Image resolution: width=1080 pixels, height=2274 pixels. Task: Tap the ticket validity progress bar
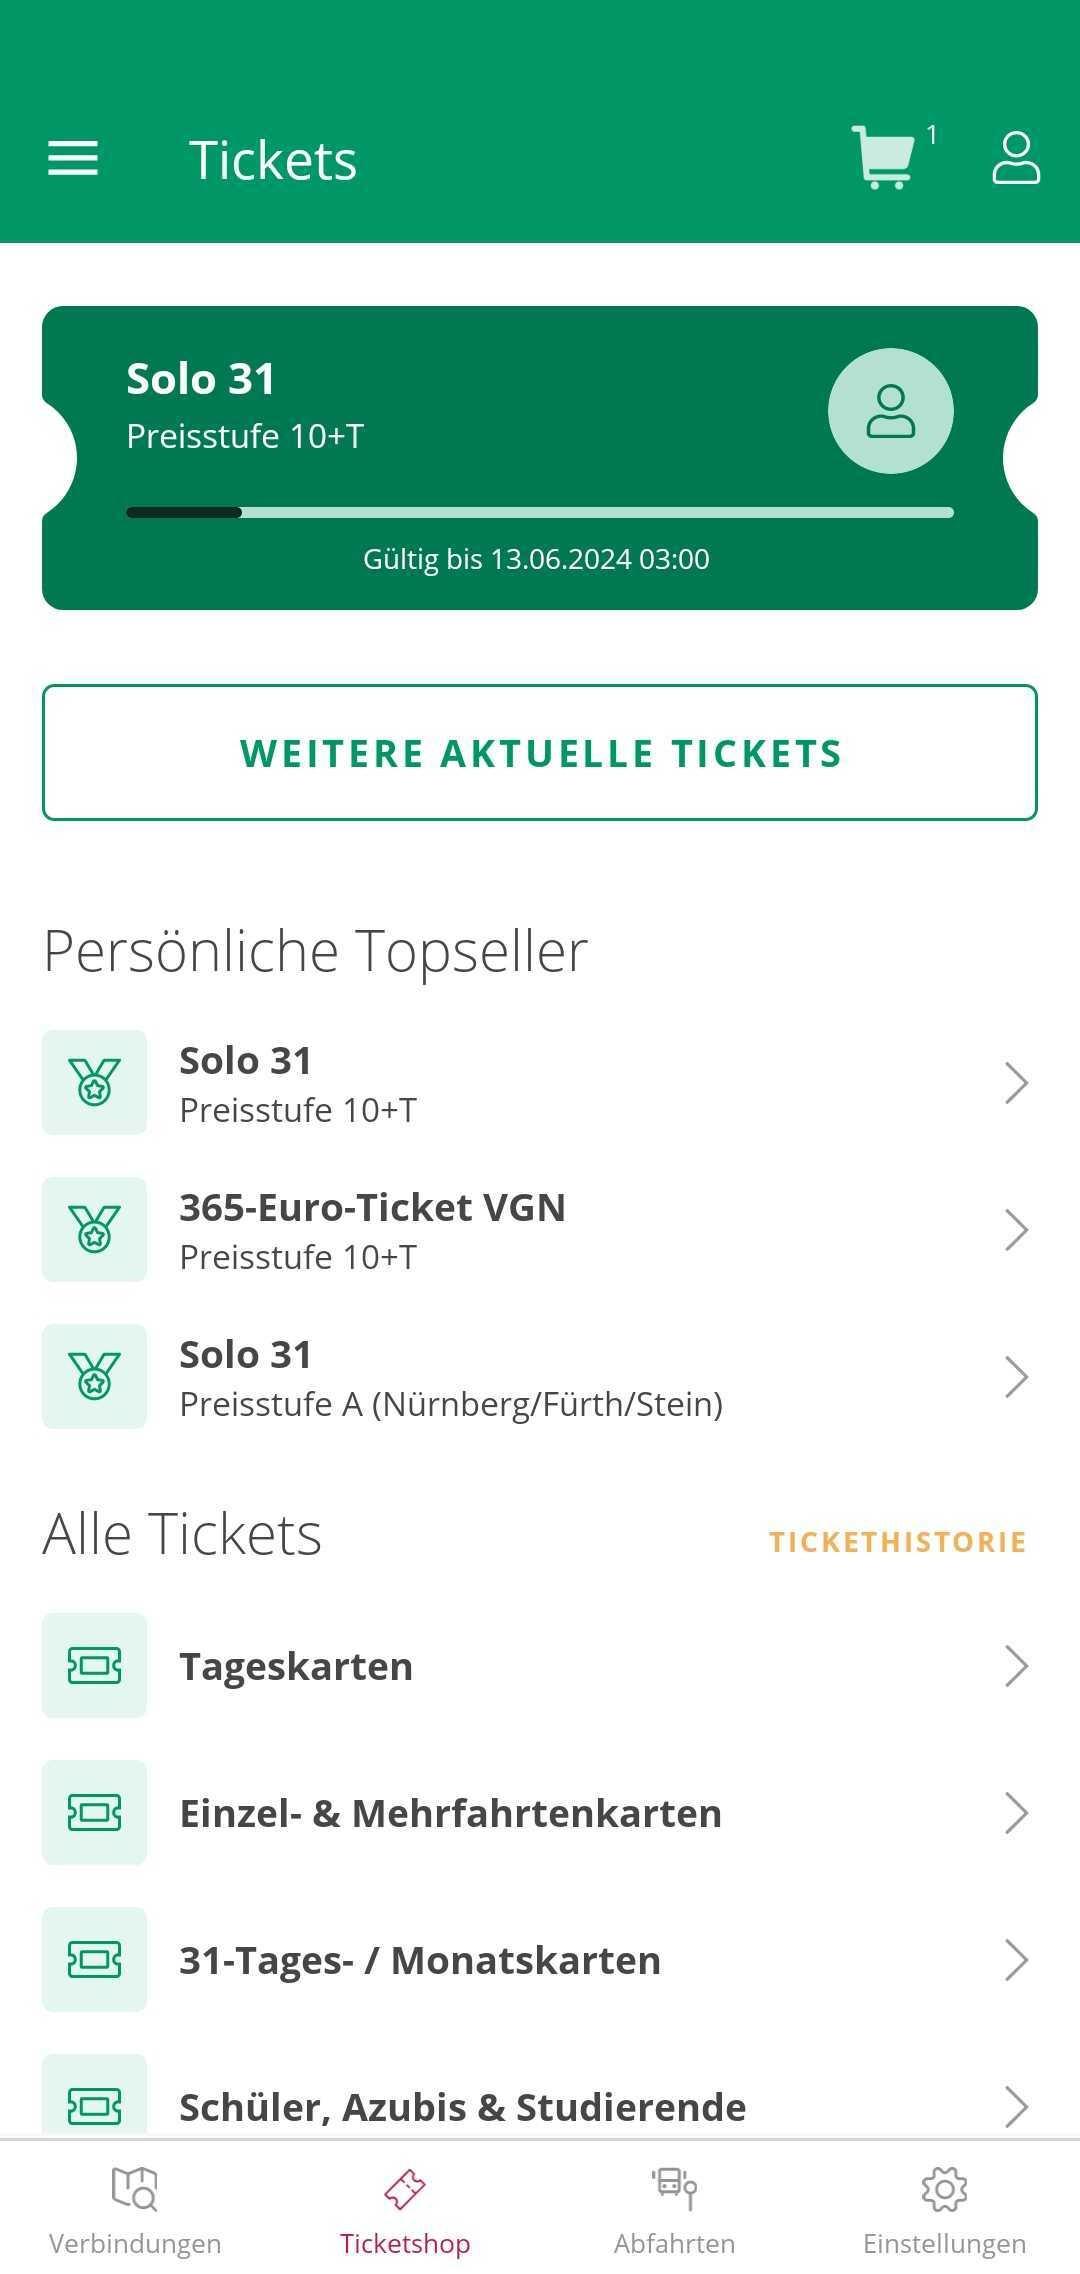click(540, 513)
